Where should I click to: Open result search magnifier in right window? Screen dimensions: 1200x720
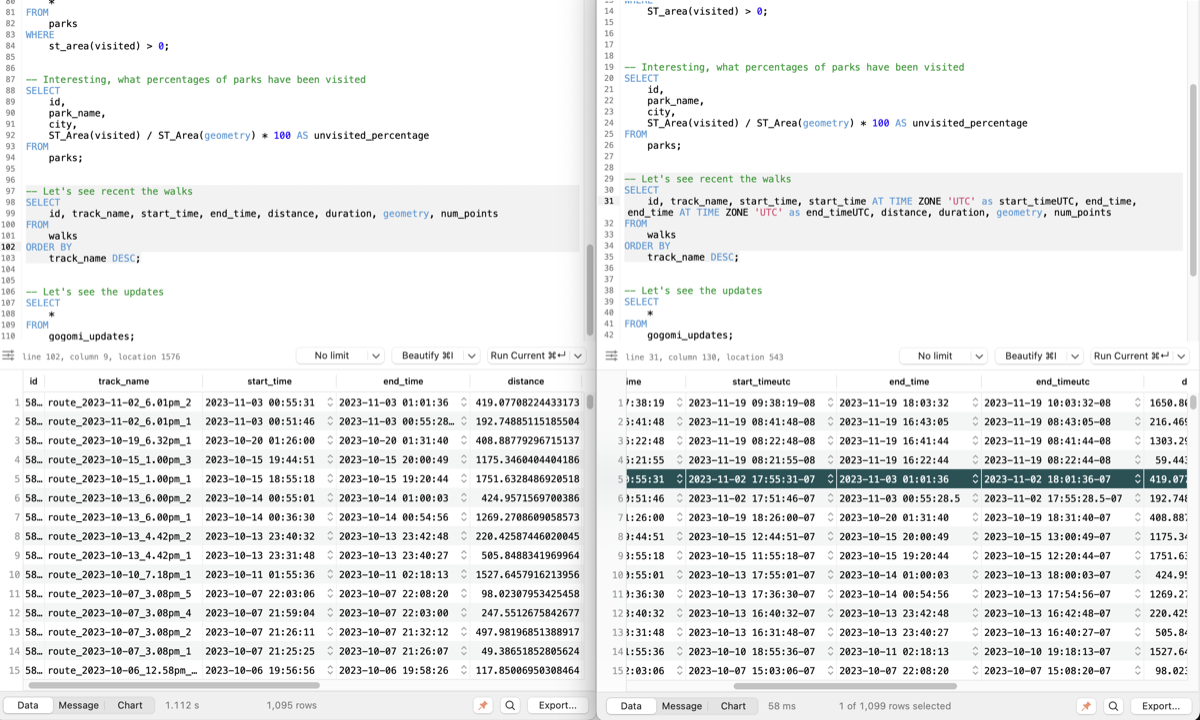pos(1113,705)
